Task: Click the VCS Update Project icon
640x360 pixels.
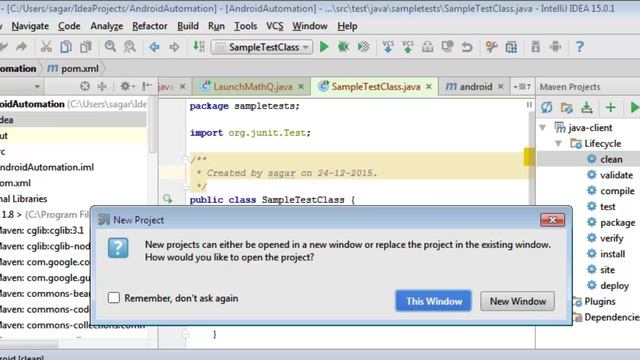Action: pos(388,47)
